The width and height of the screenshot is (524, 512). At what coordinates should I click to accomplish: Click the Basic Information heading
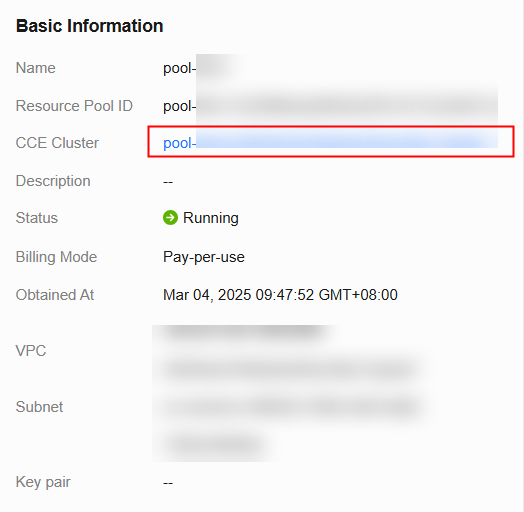[x=90, y=26]
